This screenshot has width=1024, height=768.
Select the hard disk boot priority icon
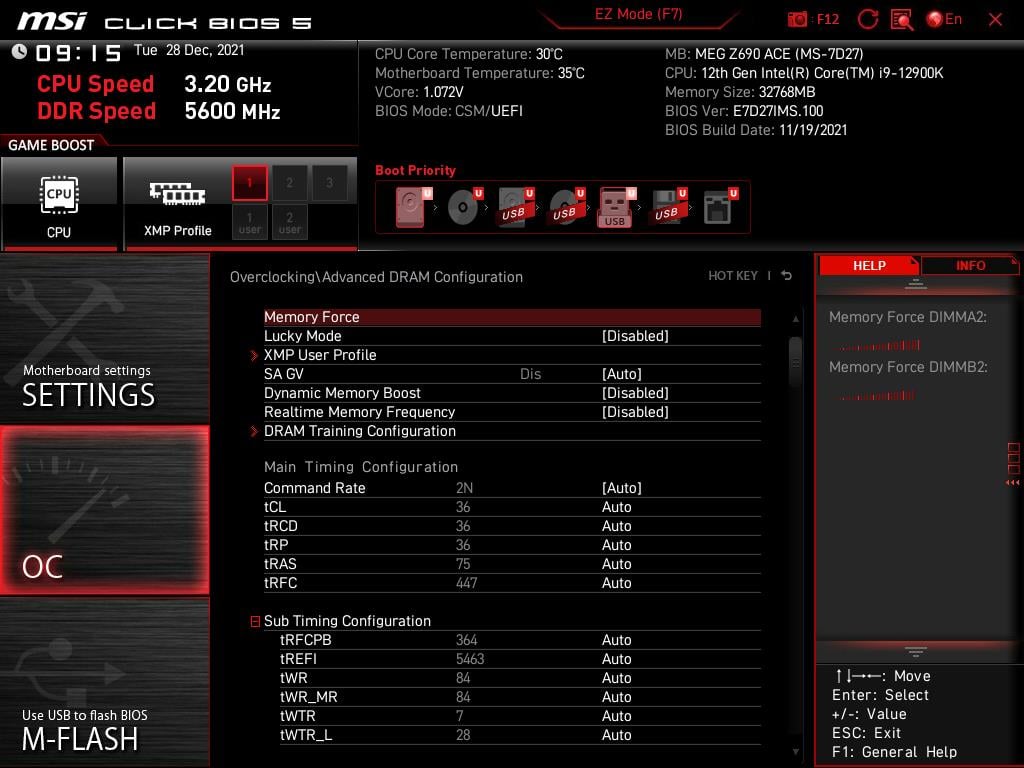pyautogui.click(x=412, y=206)
